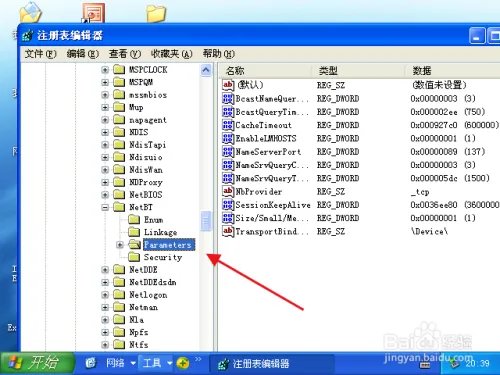
Task: Open the 收藏夹(A) menu
Action: pos(172,54)
